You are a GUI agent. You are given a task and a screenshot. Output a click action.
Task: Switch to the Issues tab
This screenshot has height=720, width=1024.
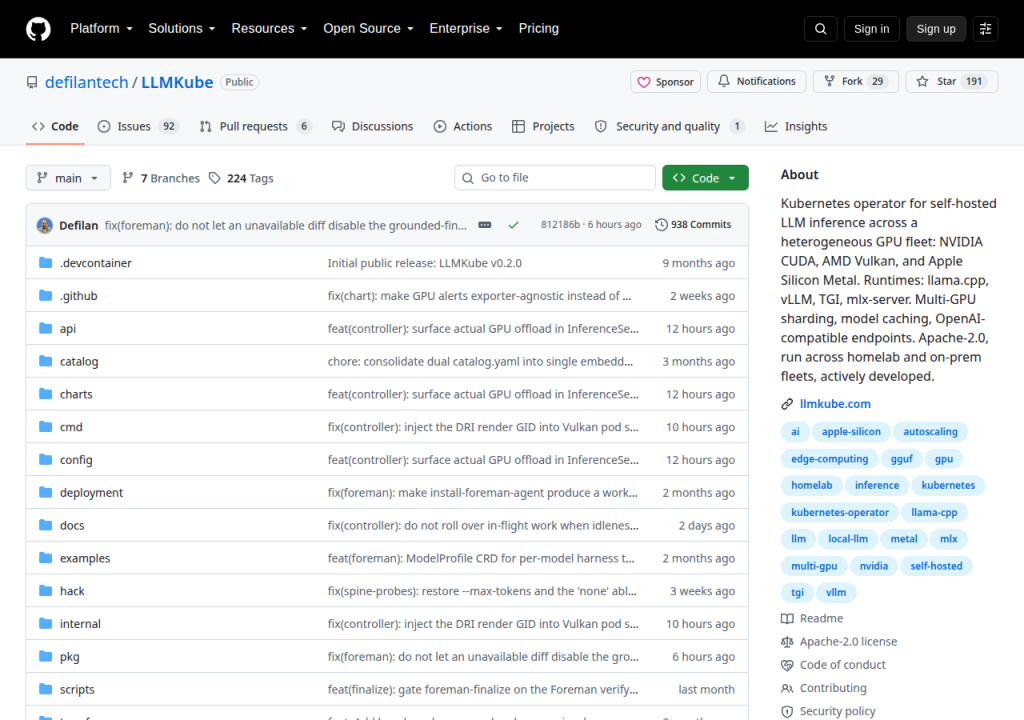pyautogui.click(x=137, y=126)
